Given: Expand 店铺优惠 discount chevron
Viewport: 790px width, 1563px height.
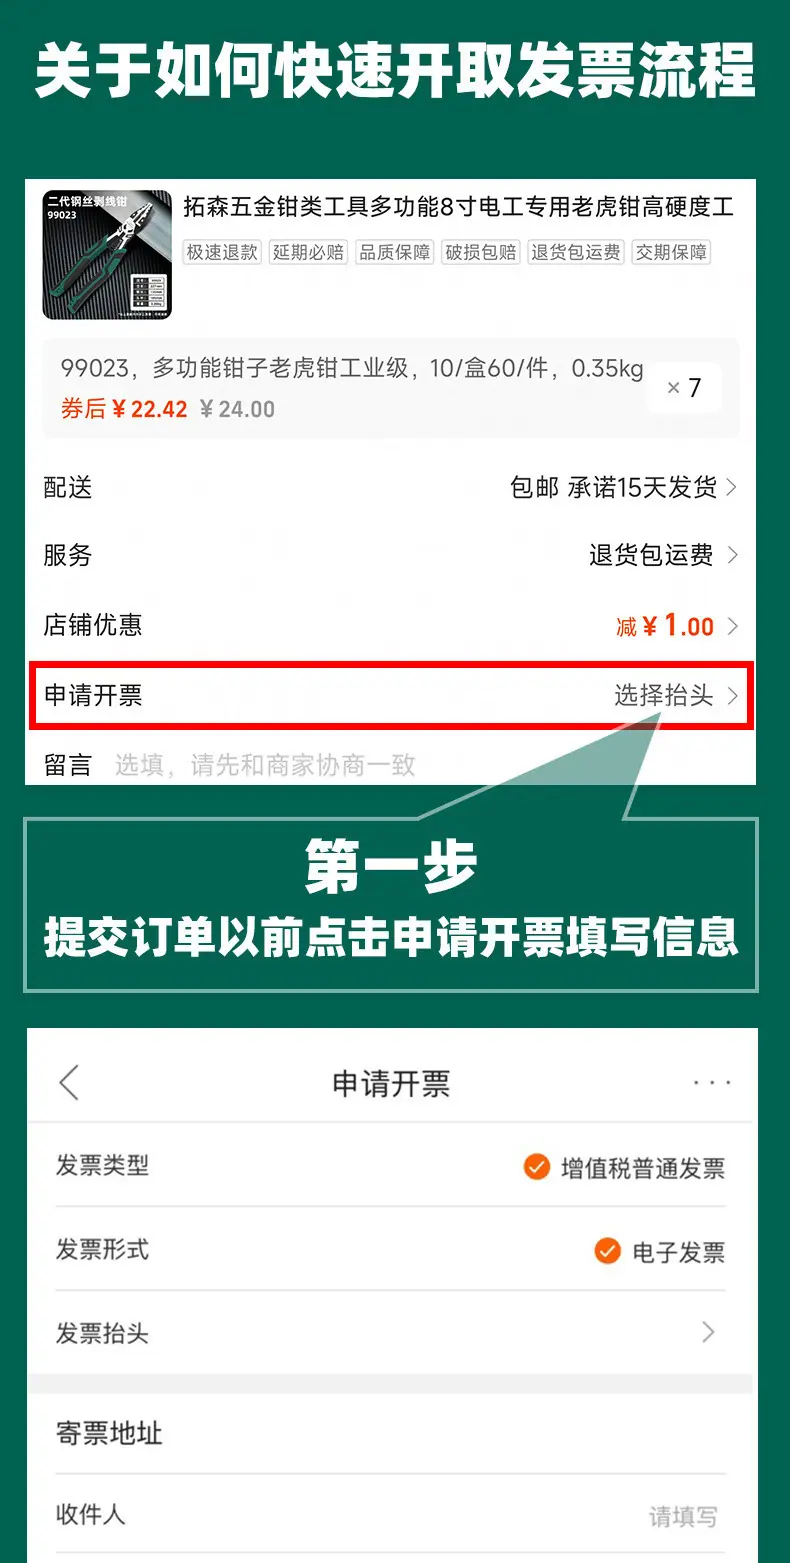Looking at the screenshot, I should (x=731, y=626).
